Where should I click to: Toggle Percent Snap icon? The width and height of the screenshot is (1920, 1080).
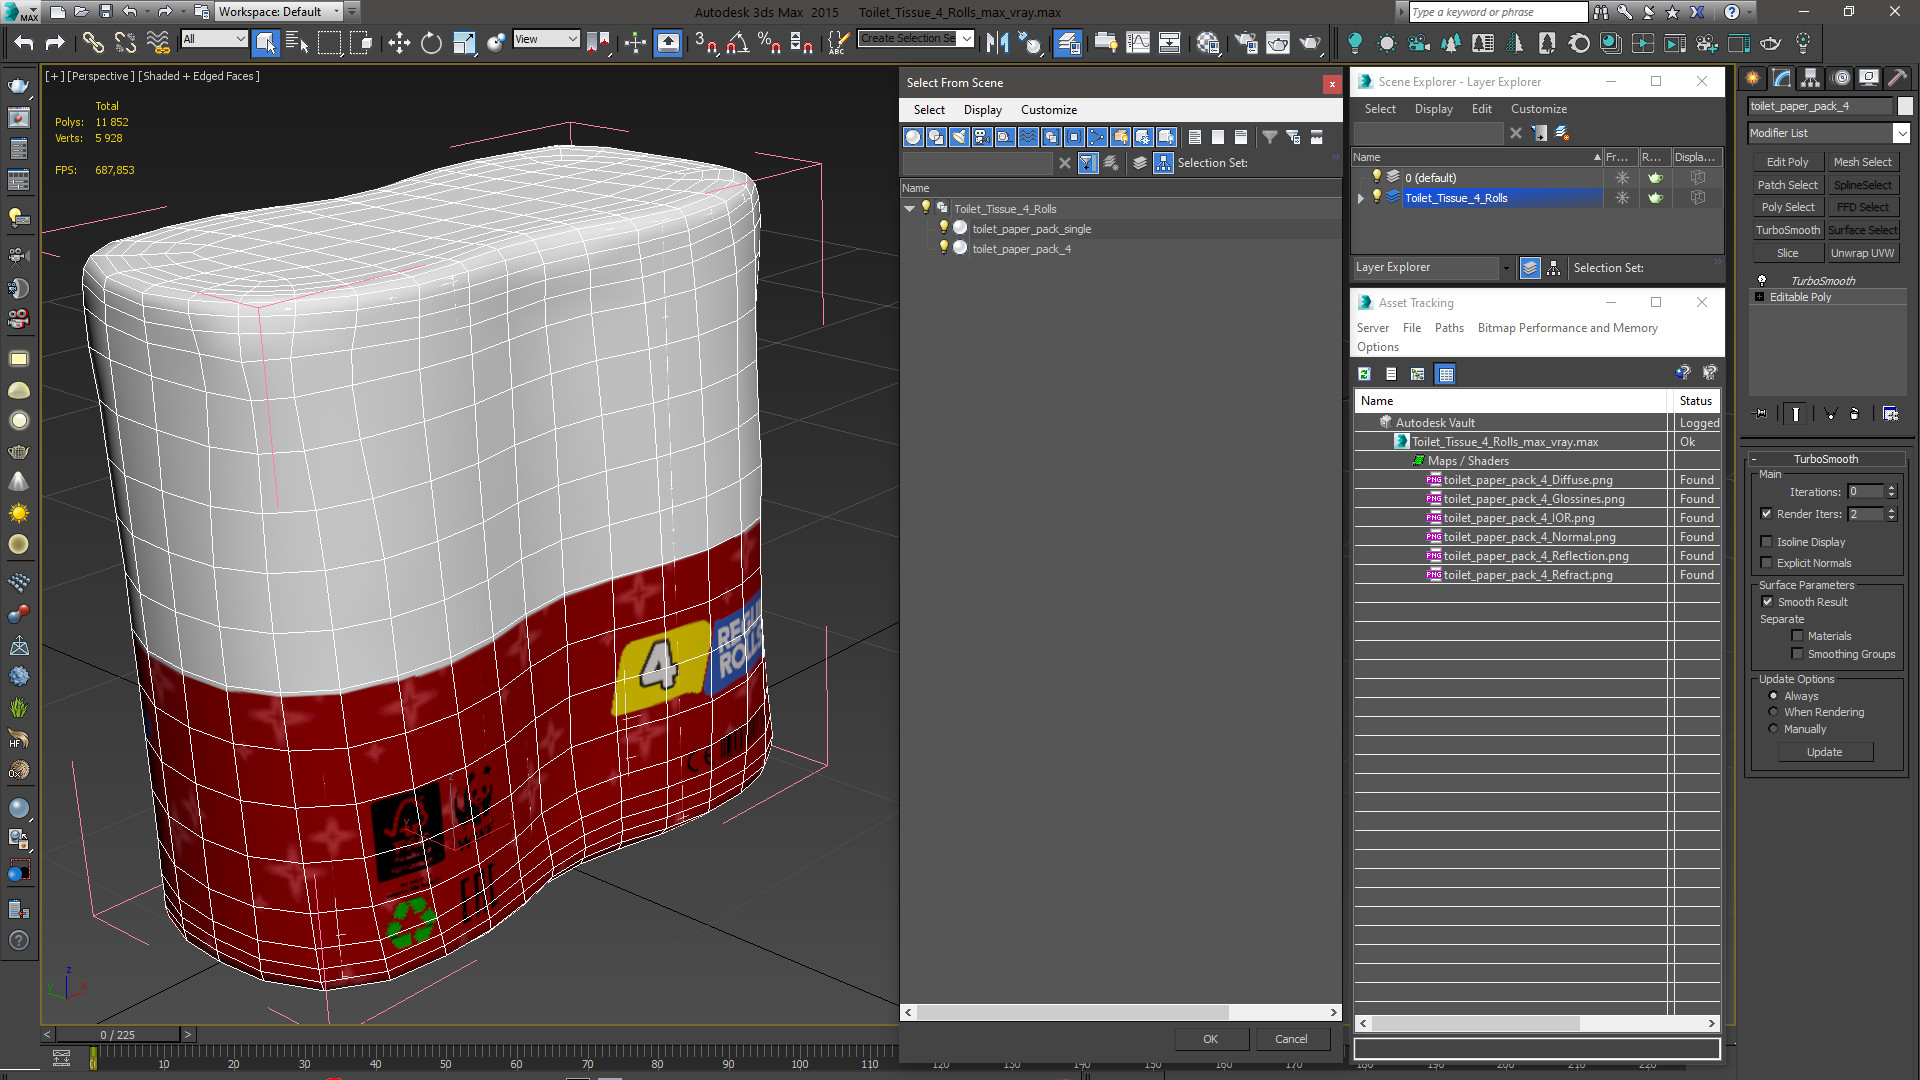769,43
